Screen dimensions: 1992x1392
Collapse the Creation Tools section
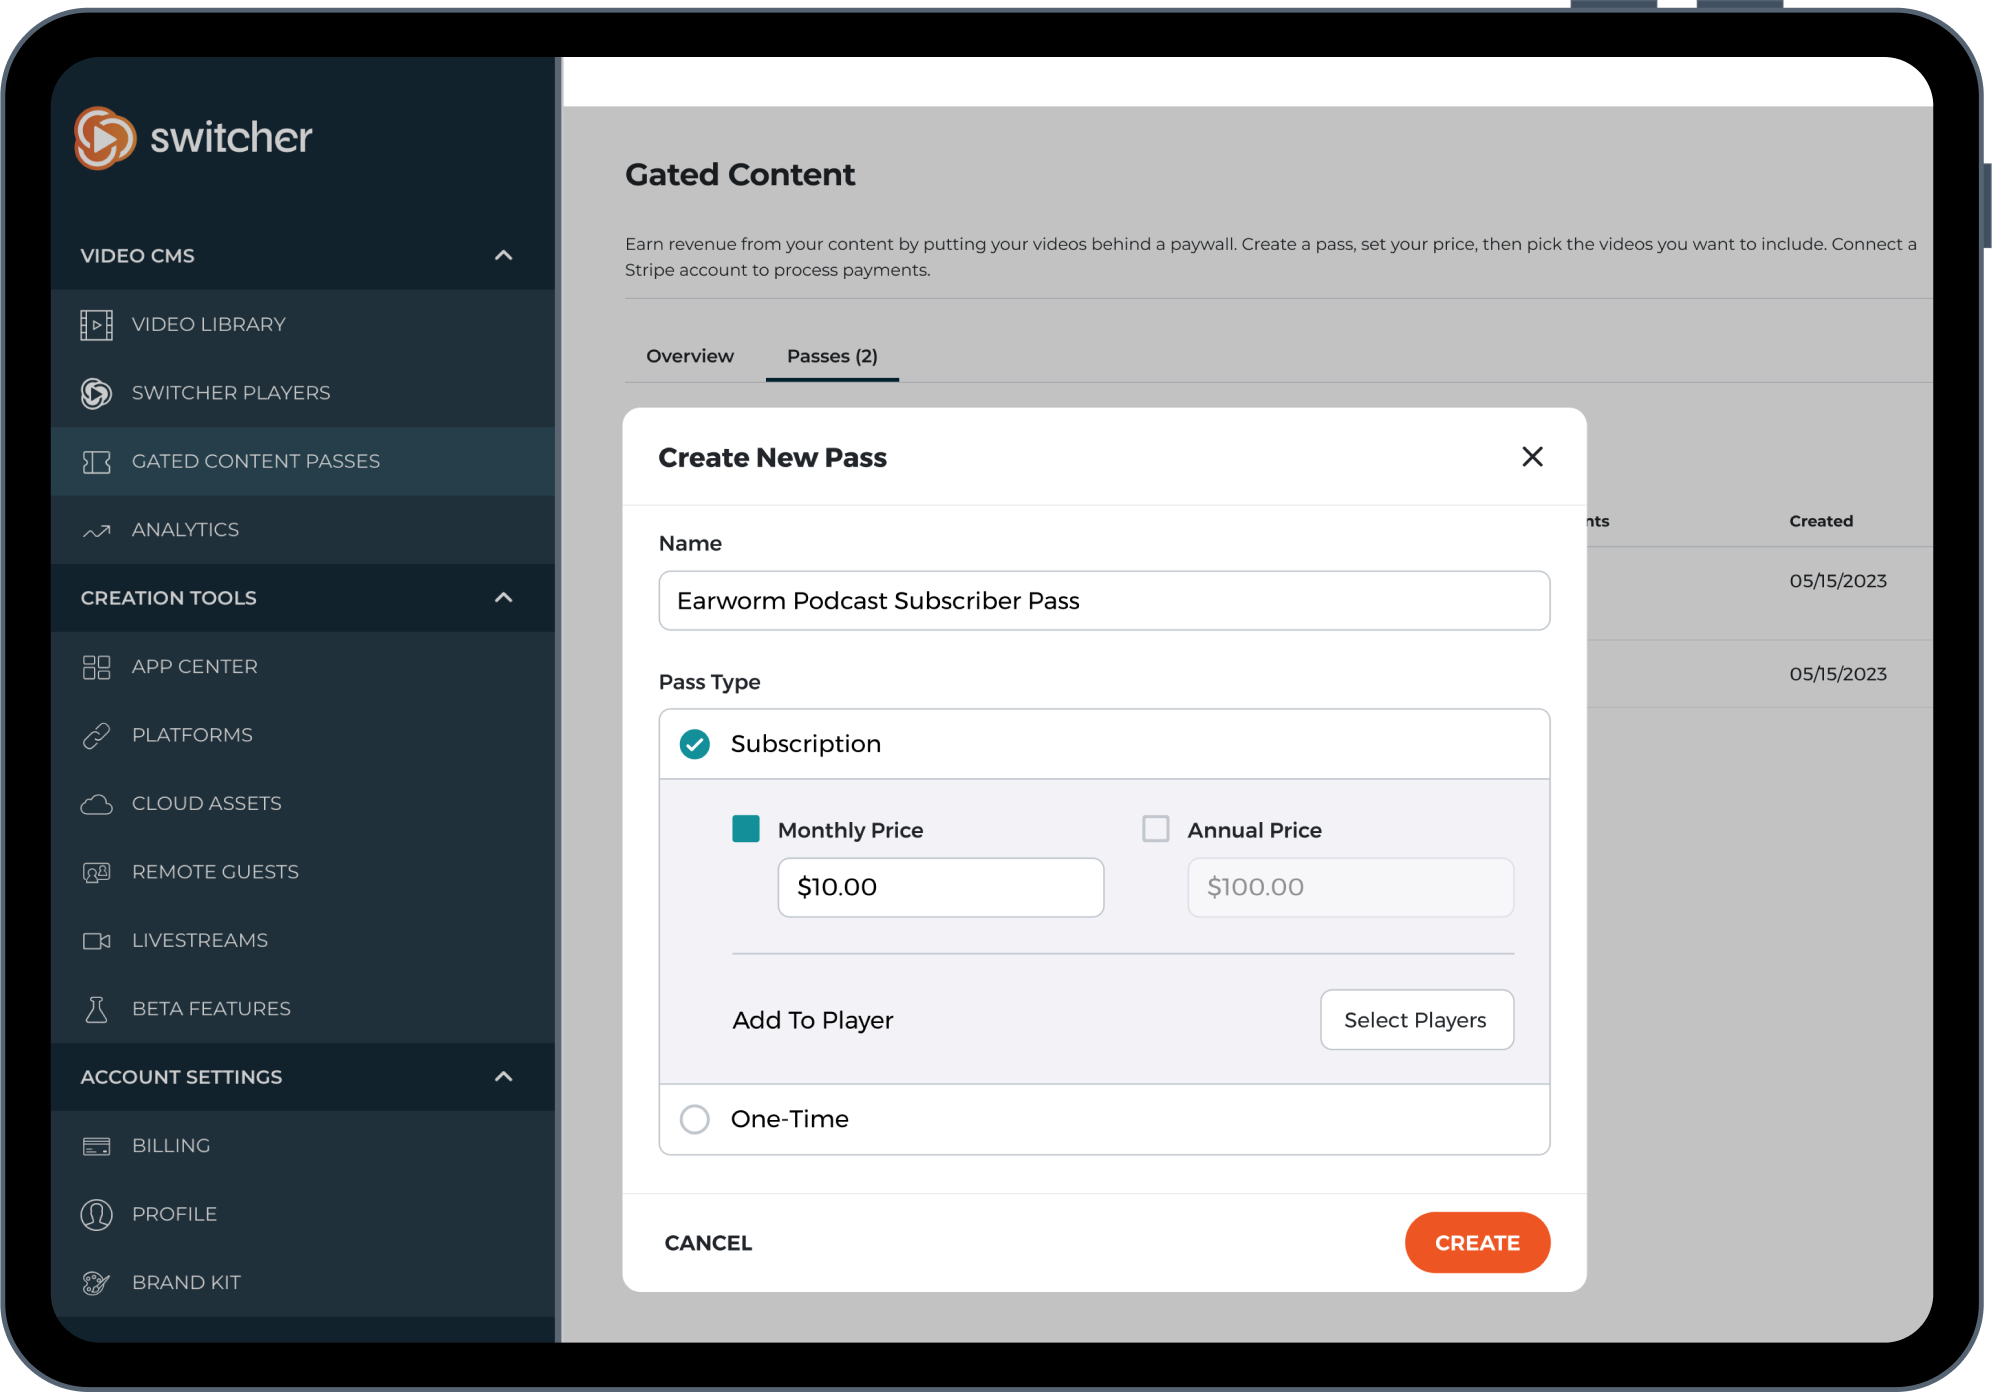tap(504, 598)
